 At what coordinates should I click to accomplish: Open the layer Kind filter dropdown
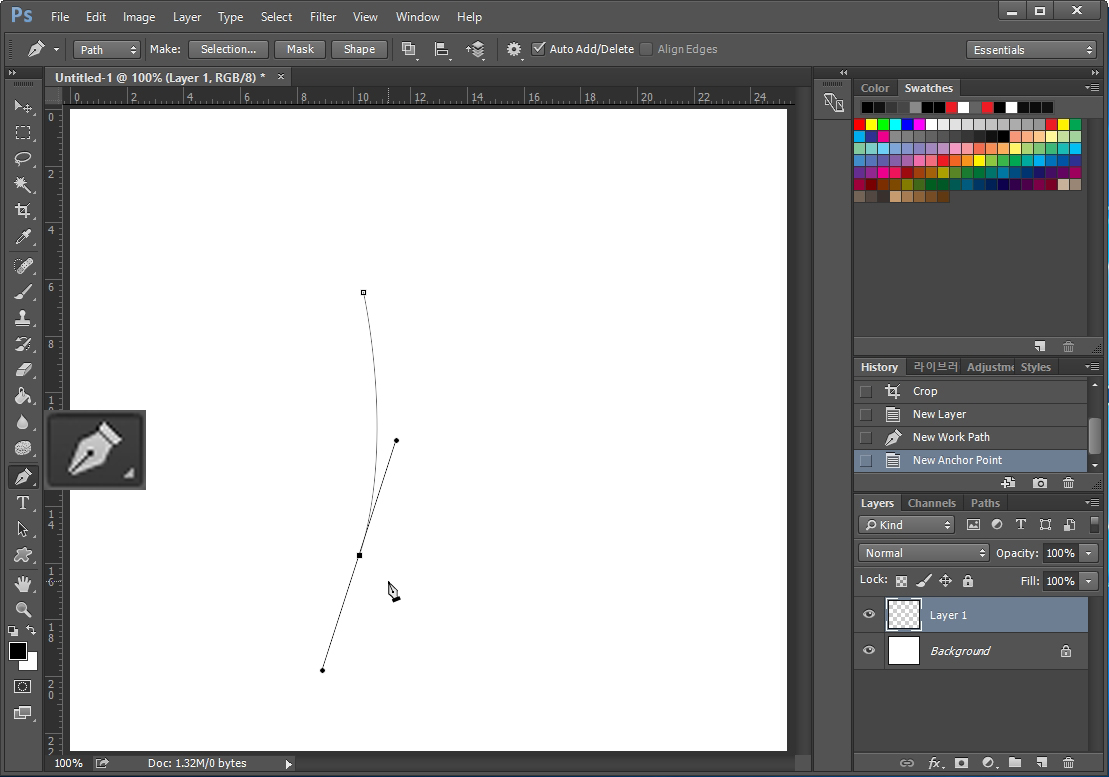coord(907,525)
